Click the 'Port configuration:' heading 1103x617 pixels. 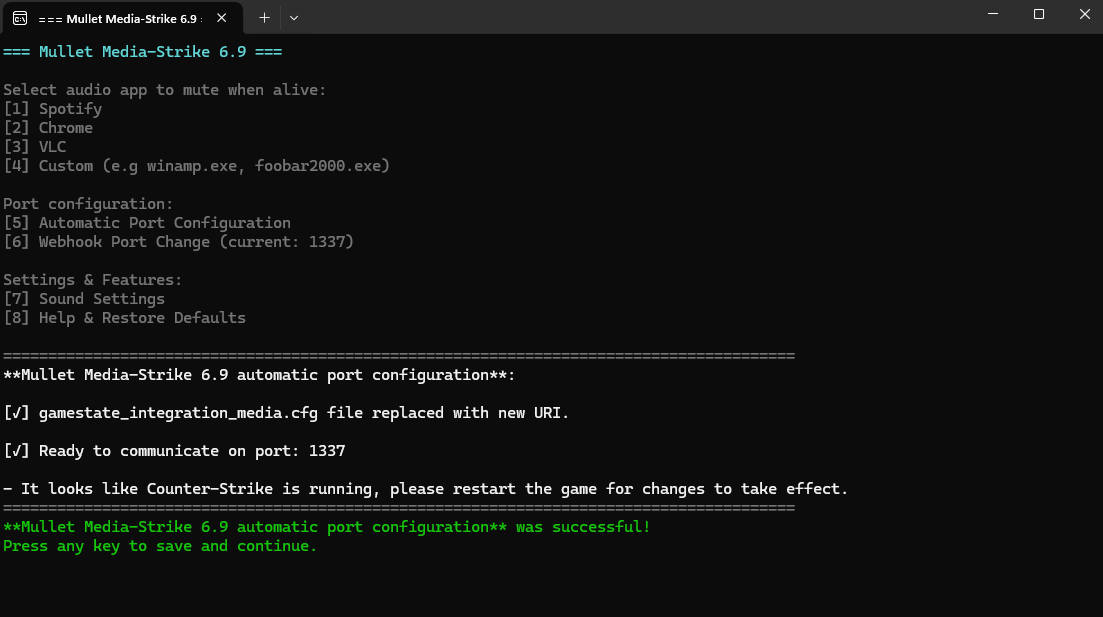click(88, 204)
